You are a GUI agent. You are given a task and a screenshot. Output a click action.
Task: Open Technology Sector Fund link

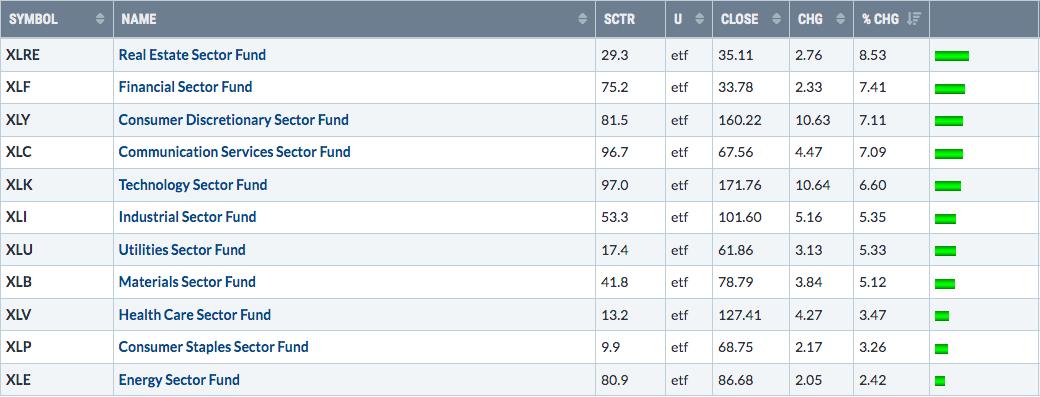click(193, 185)
